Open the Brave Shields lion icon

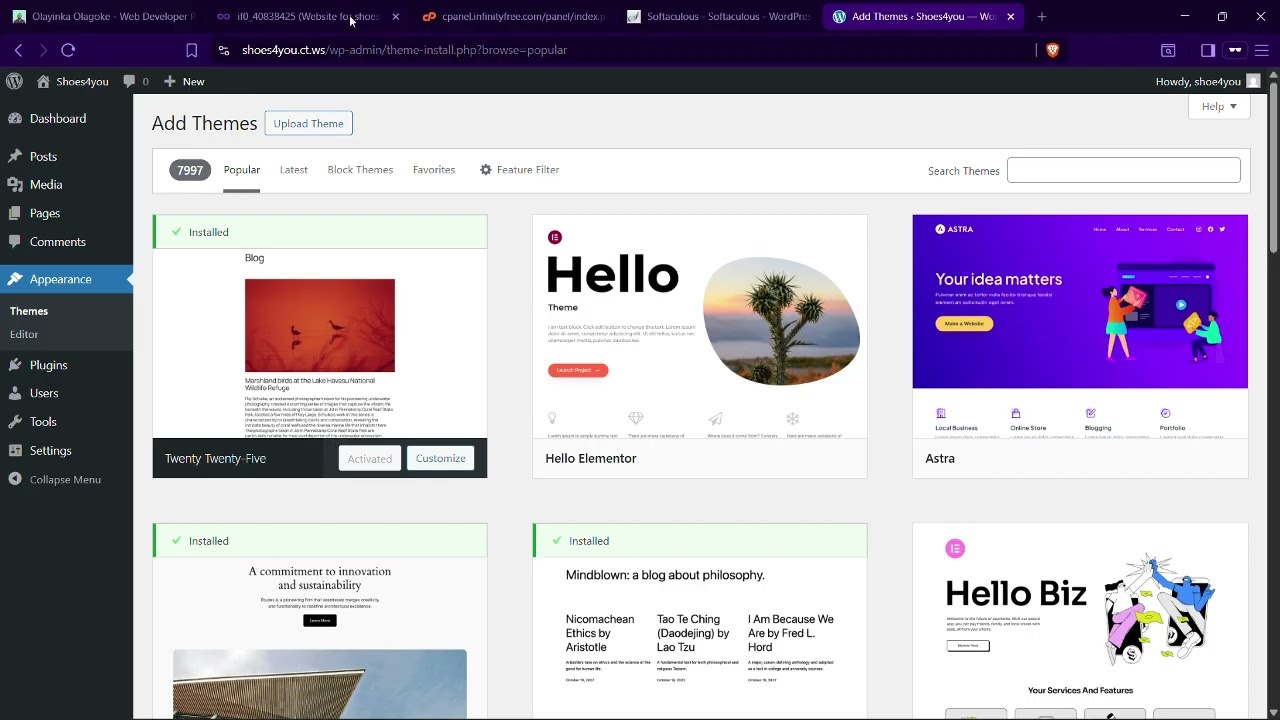point(1052,50)
